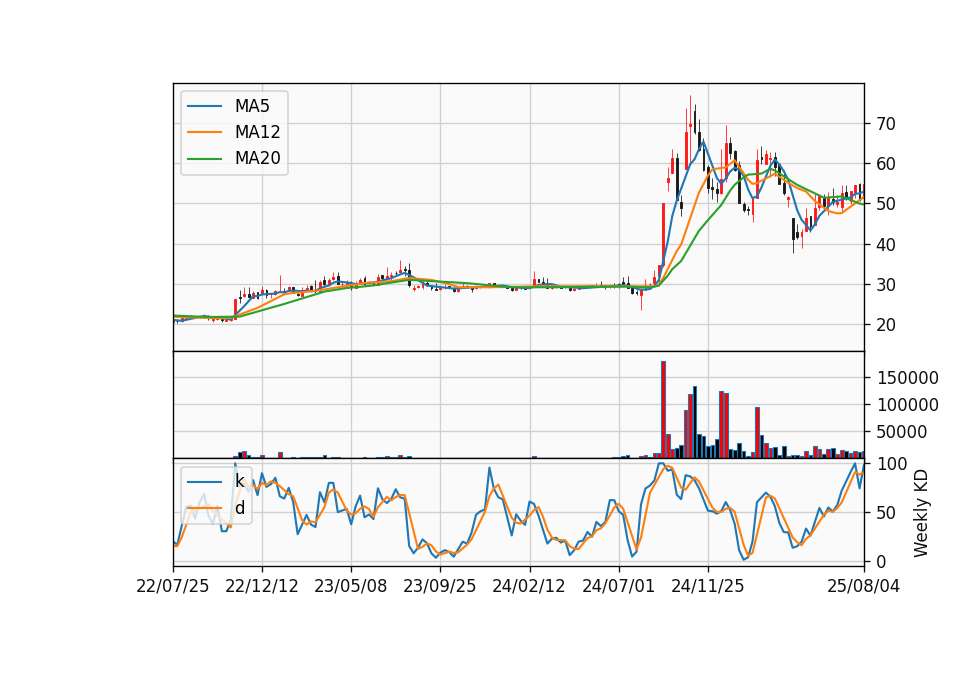Click the volume axis value 50000
This screenshot has width=960, height=690.
pyautogui.click(x=902, y=432)
